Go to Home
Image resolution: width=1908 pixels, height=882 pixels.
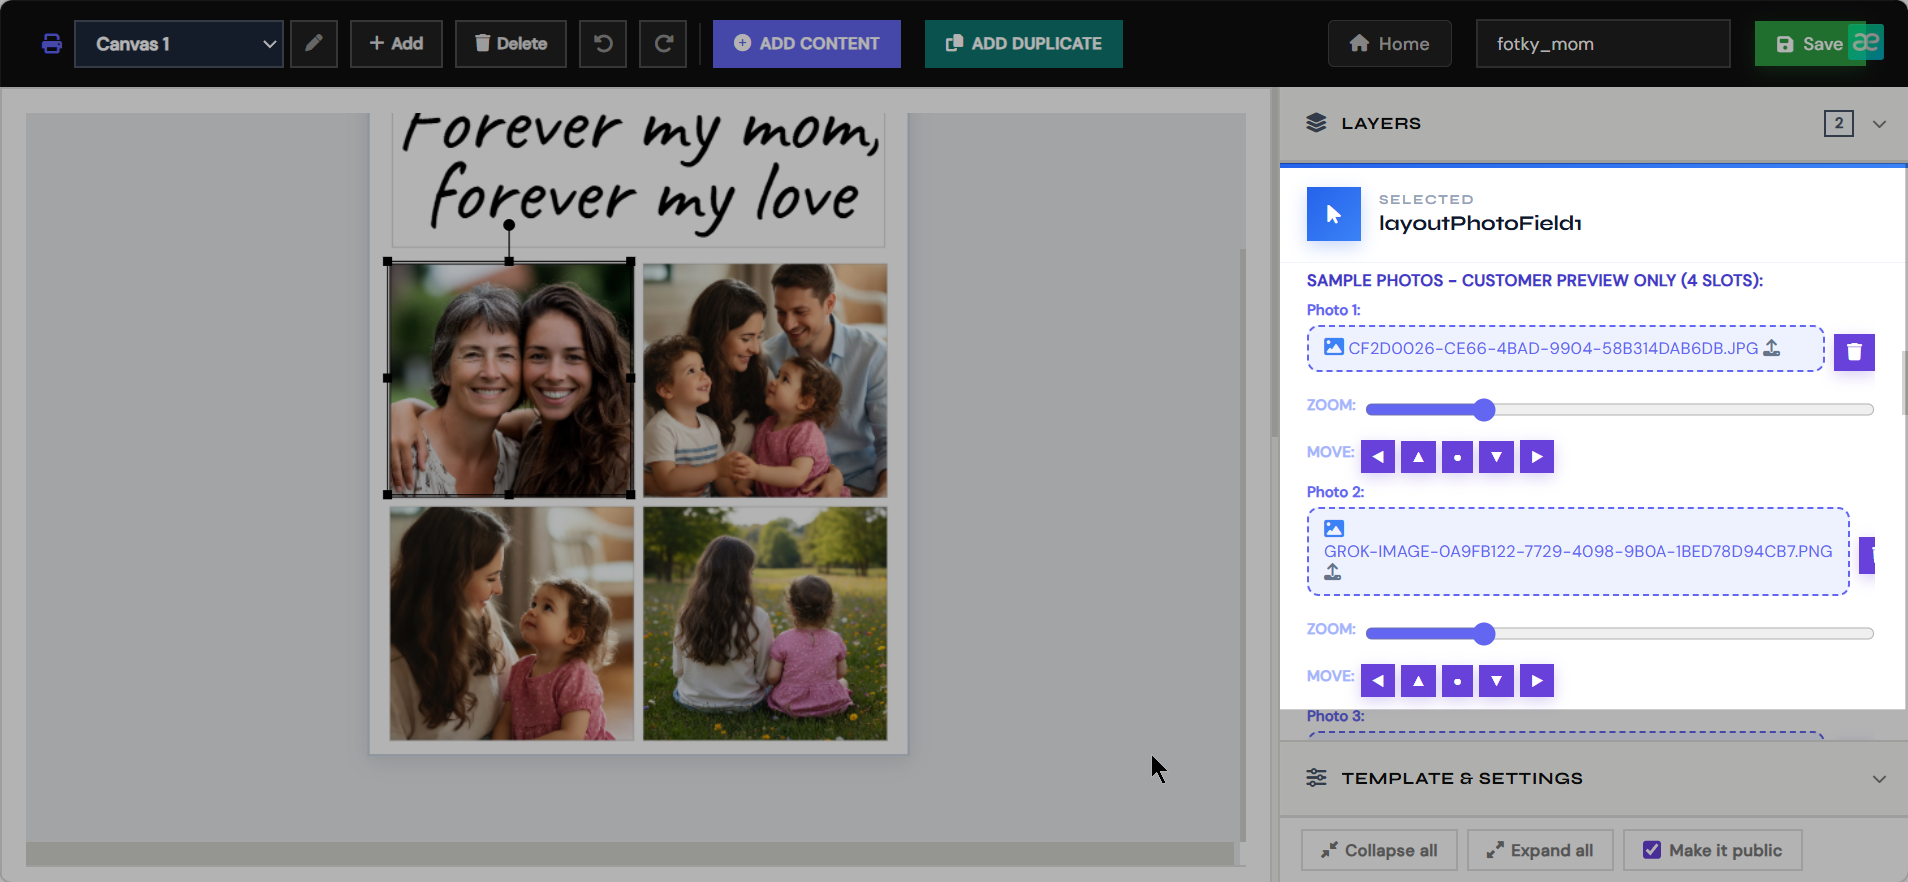coord(1390,44)
